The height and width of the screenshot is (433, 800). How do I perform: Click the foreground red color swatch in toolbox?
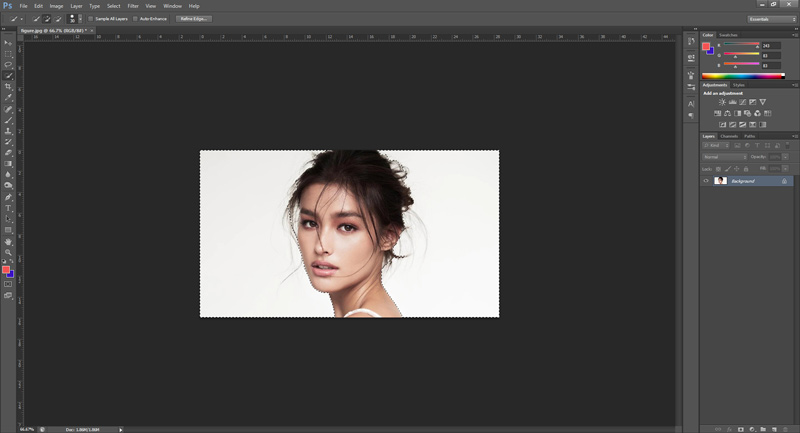pos(6,269)
